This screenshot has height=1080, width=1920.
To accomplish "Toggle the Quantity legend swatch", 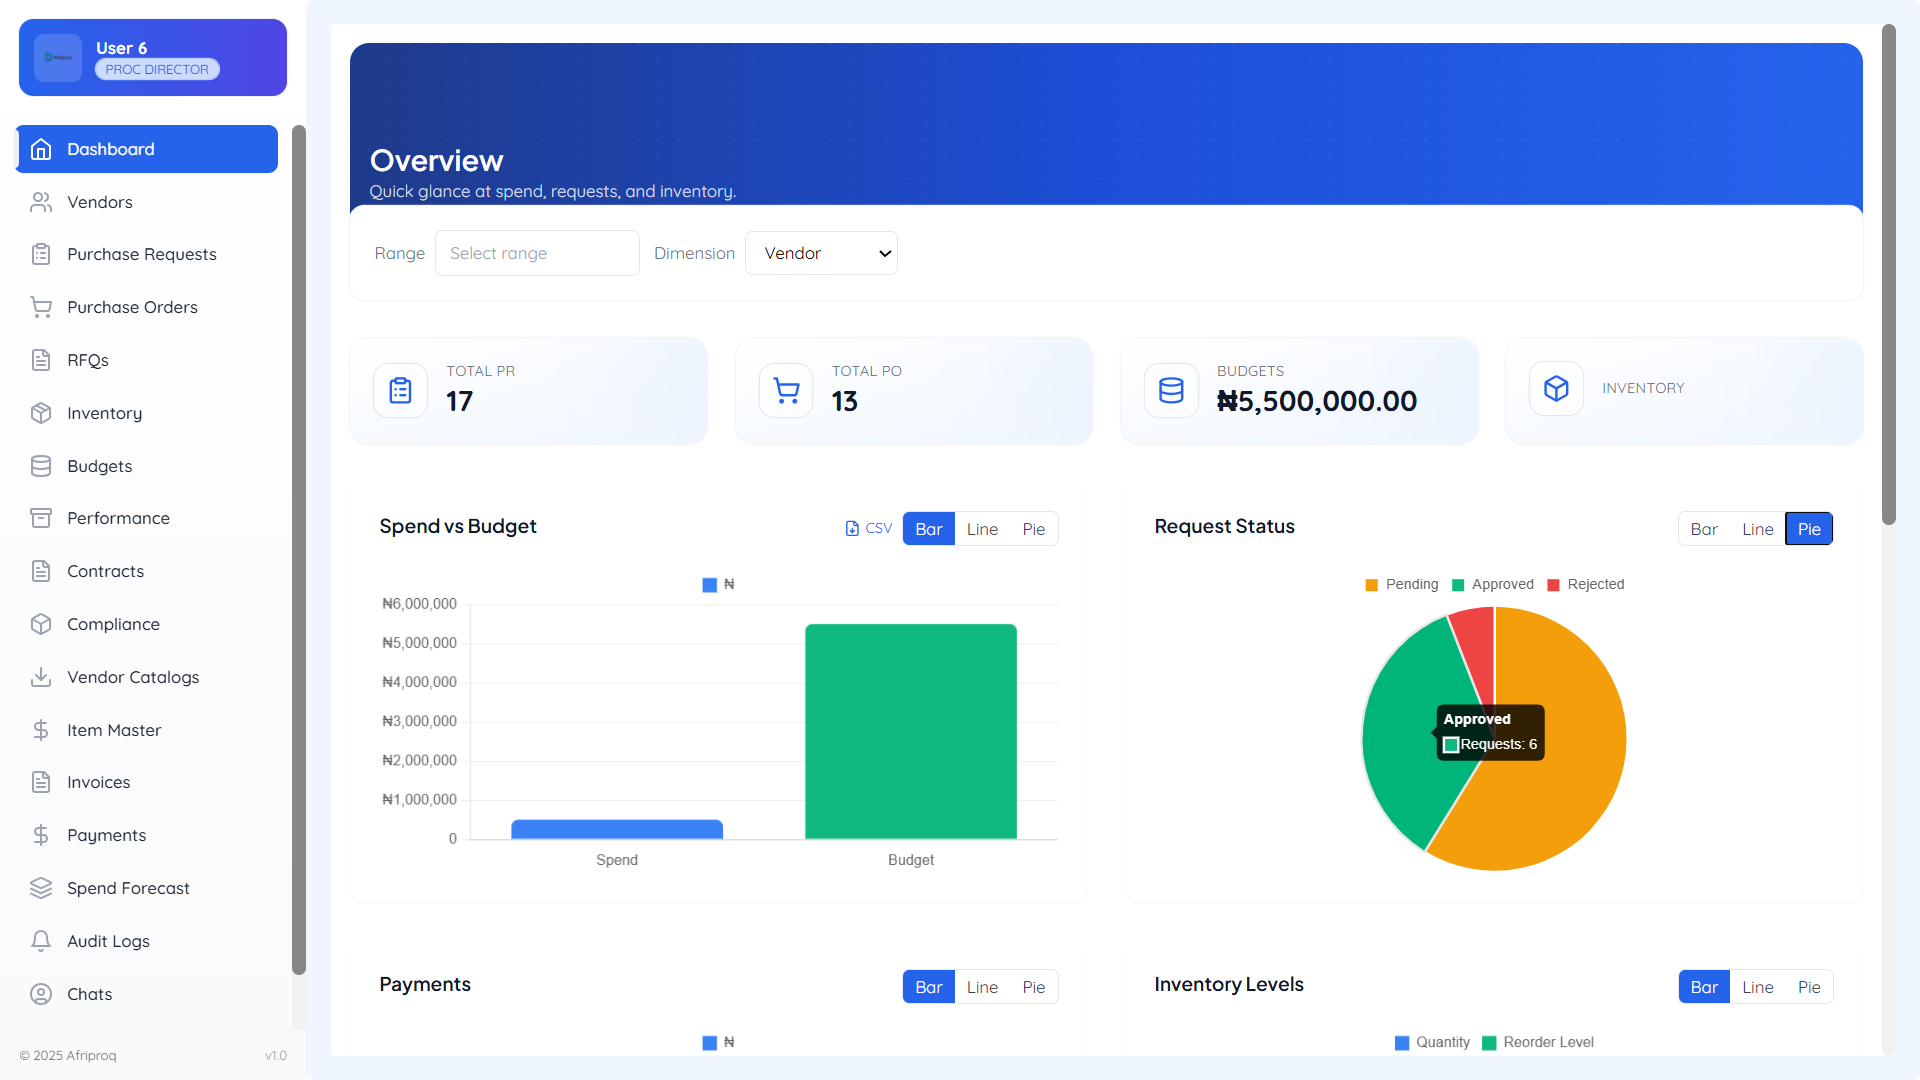I will coord(1402,1043).
